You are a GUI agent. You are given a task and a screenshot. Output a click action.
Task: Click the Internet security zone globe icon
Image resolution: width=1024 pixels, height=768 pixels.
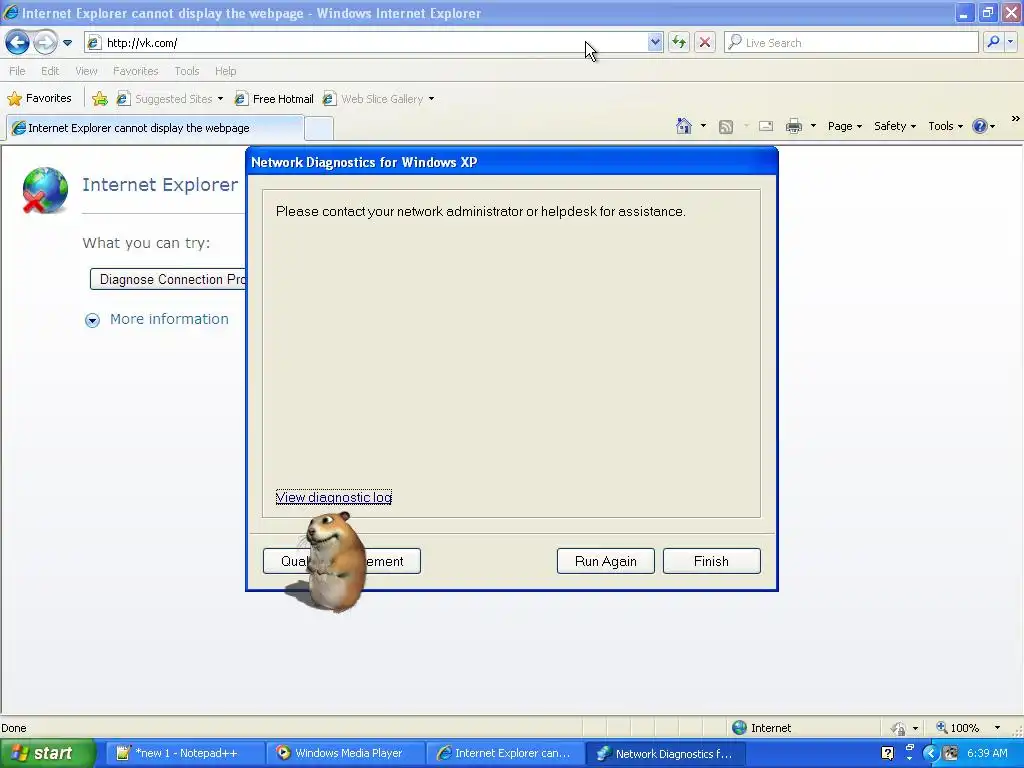coord(739,728)
